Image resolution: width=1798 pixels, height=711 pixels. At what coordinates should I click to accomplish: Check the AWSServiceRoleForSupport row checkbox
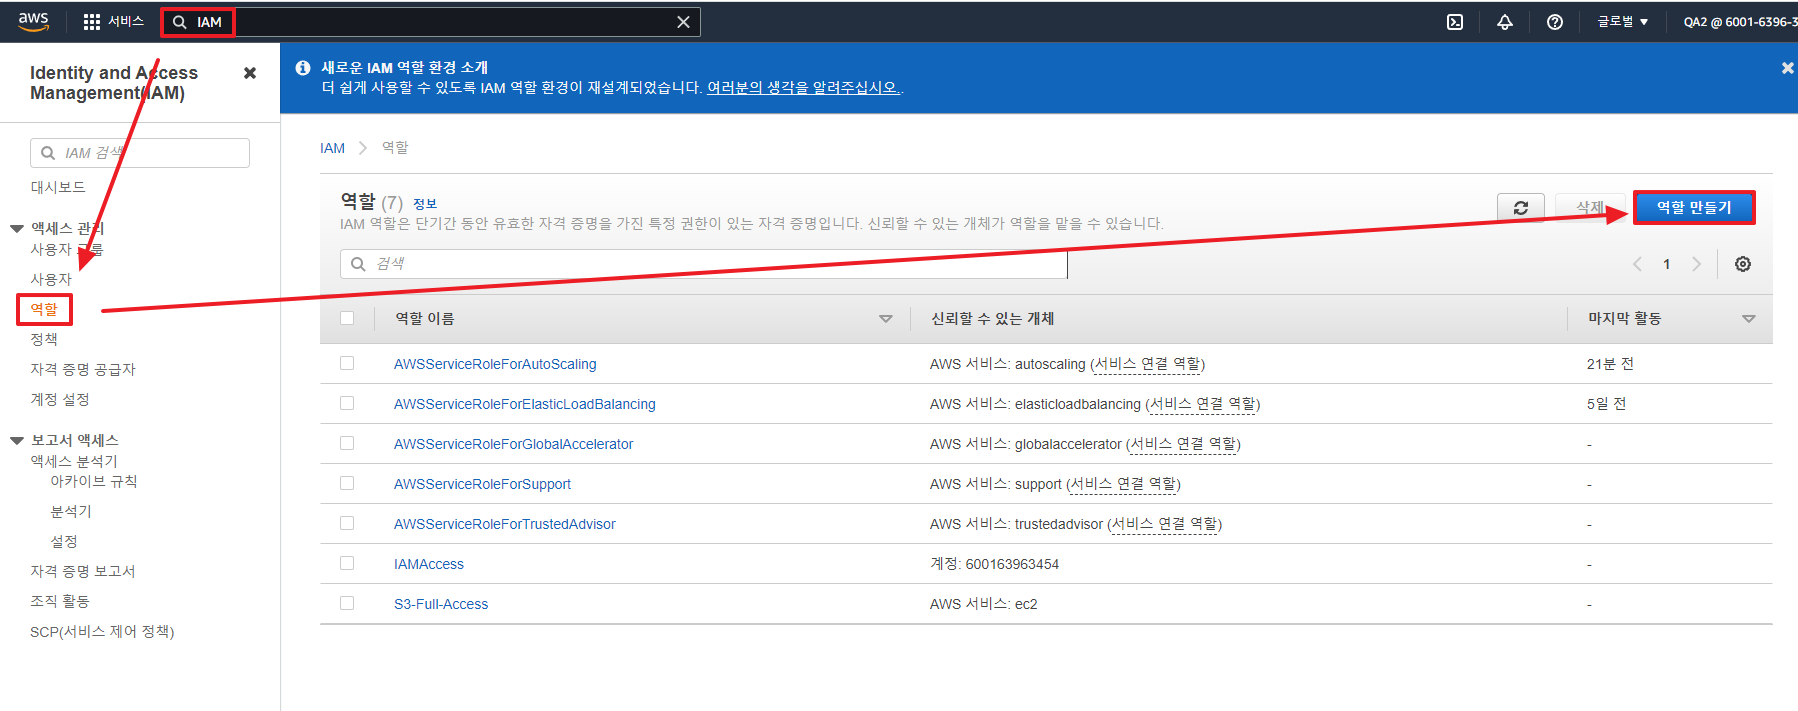(347, 483)
